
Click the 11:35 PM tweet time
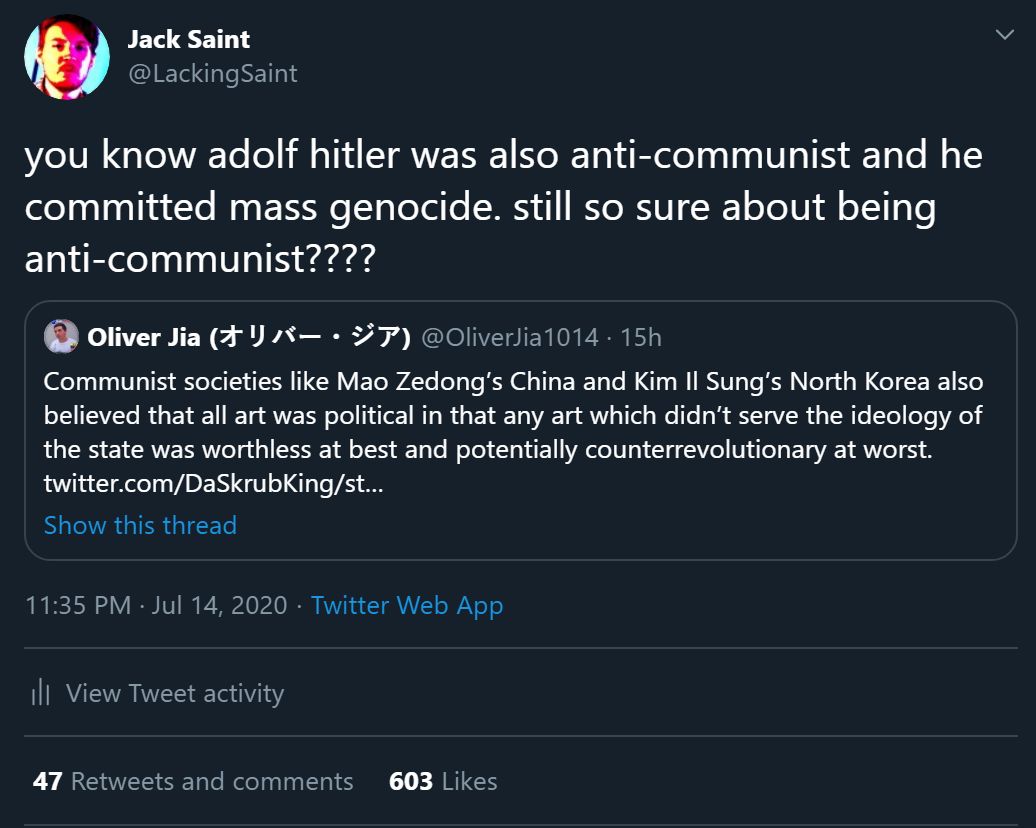point(78,606)
